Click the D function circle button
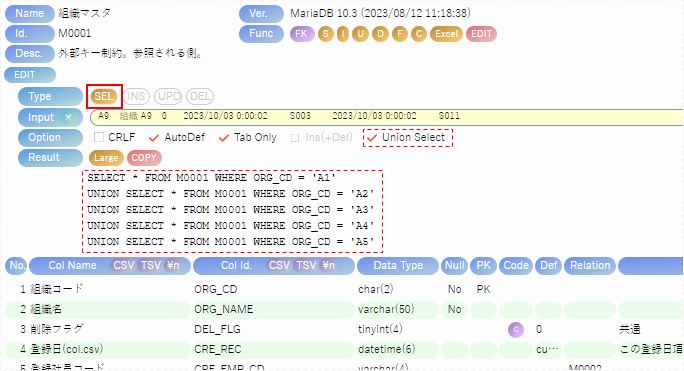 380,34
